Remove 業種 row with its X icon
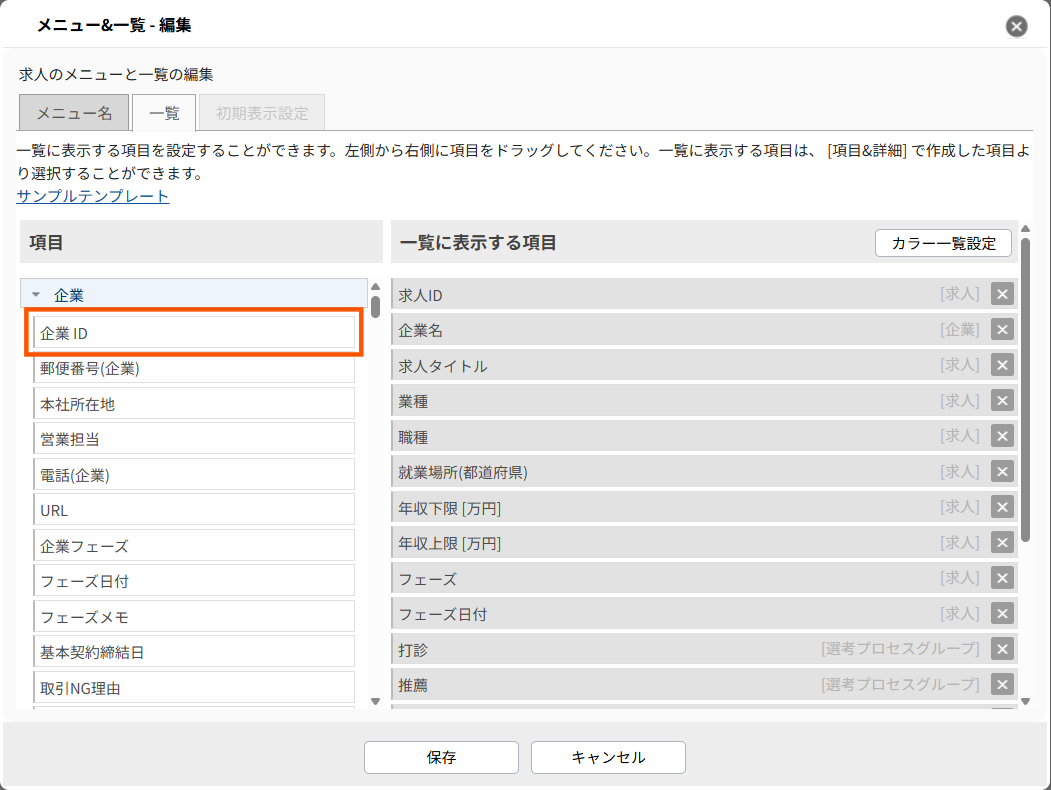The width and height of the screenshot is (1051, 790). [x=1002, y=401]
